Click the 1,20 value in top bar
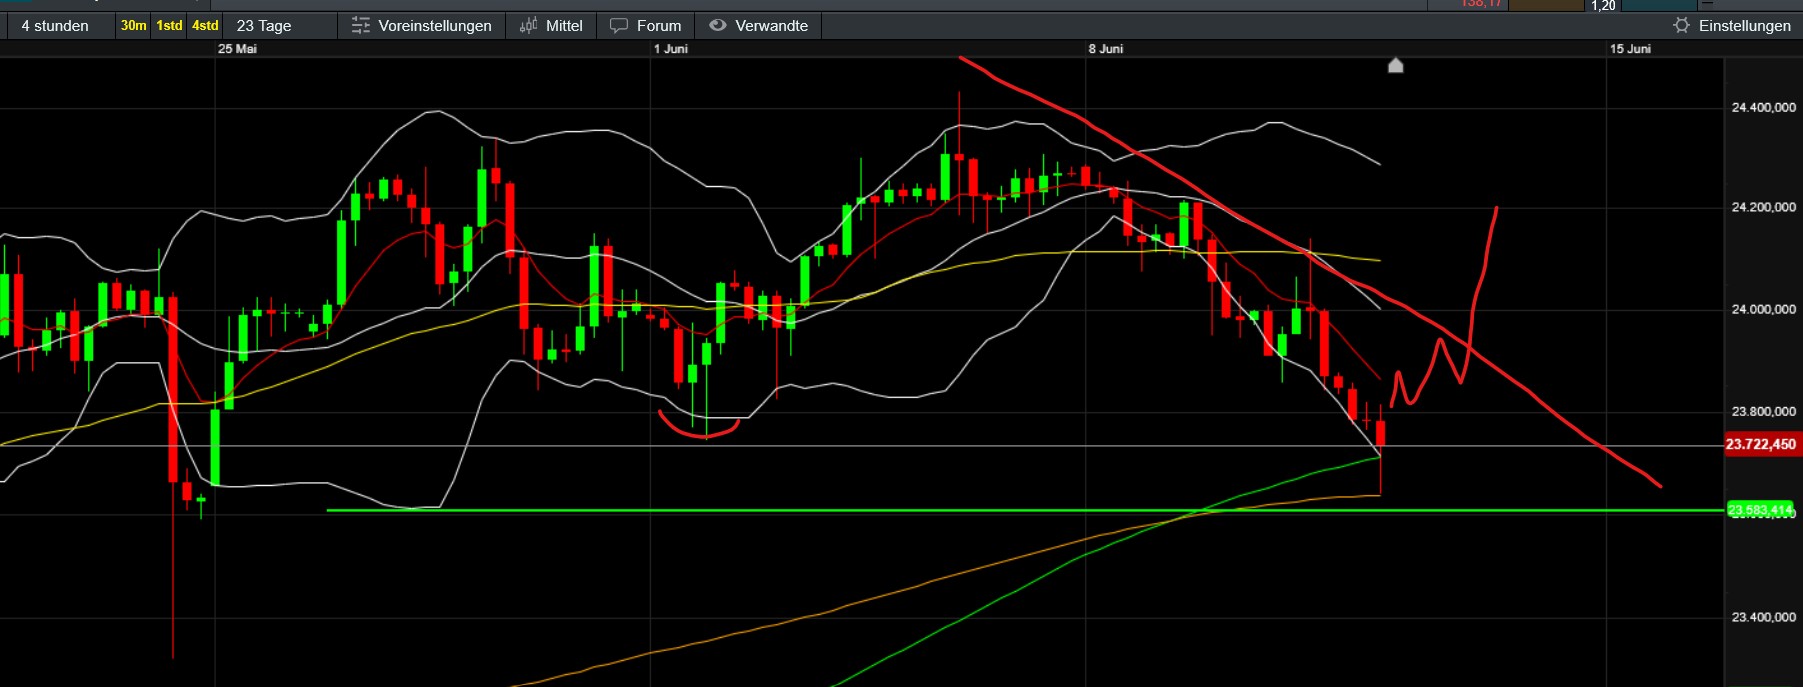Viewport: 1803px width, 687px height. click(x=1603, y=5)
